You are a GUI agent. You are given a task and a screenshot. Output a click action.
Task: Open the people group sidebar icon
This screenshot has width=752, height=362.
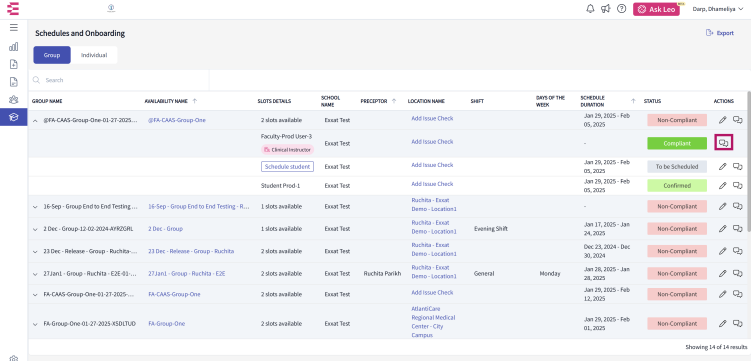tap(13, 100)
